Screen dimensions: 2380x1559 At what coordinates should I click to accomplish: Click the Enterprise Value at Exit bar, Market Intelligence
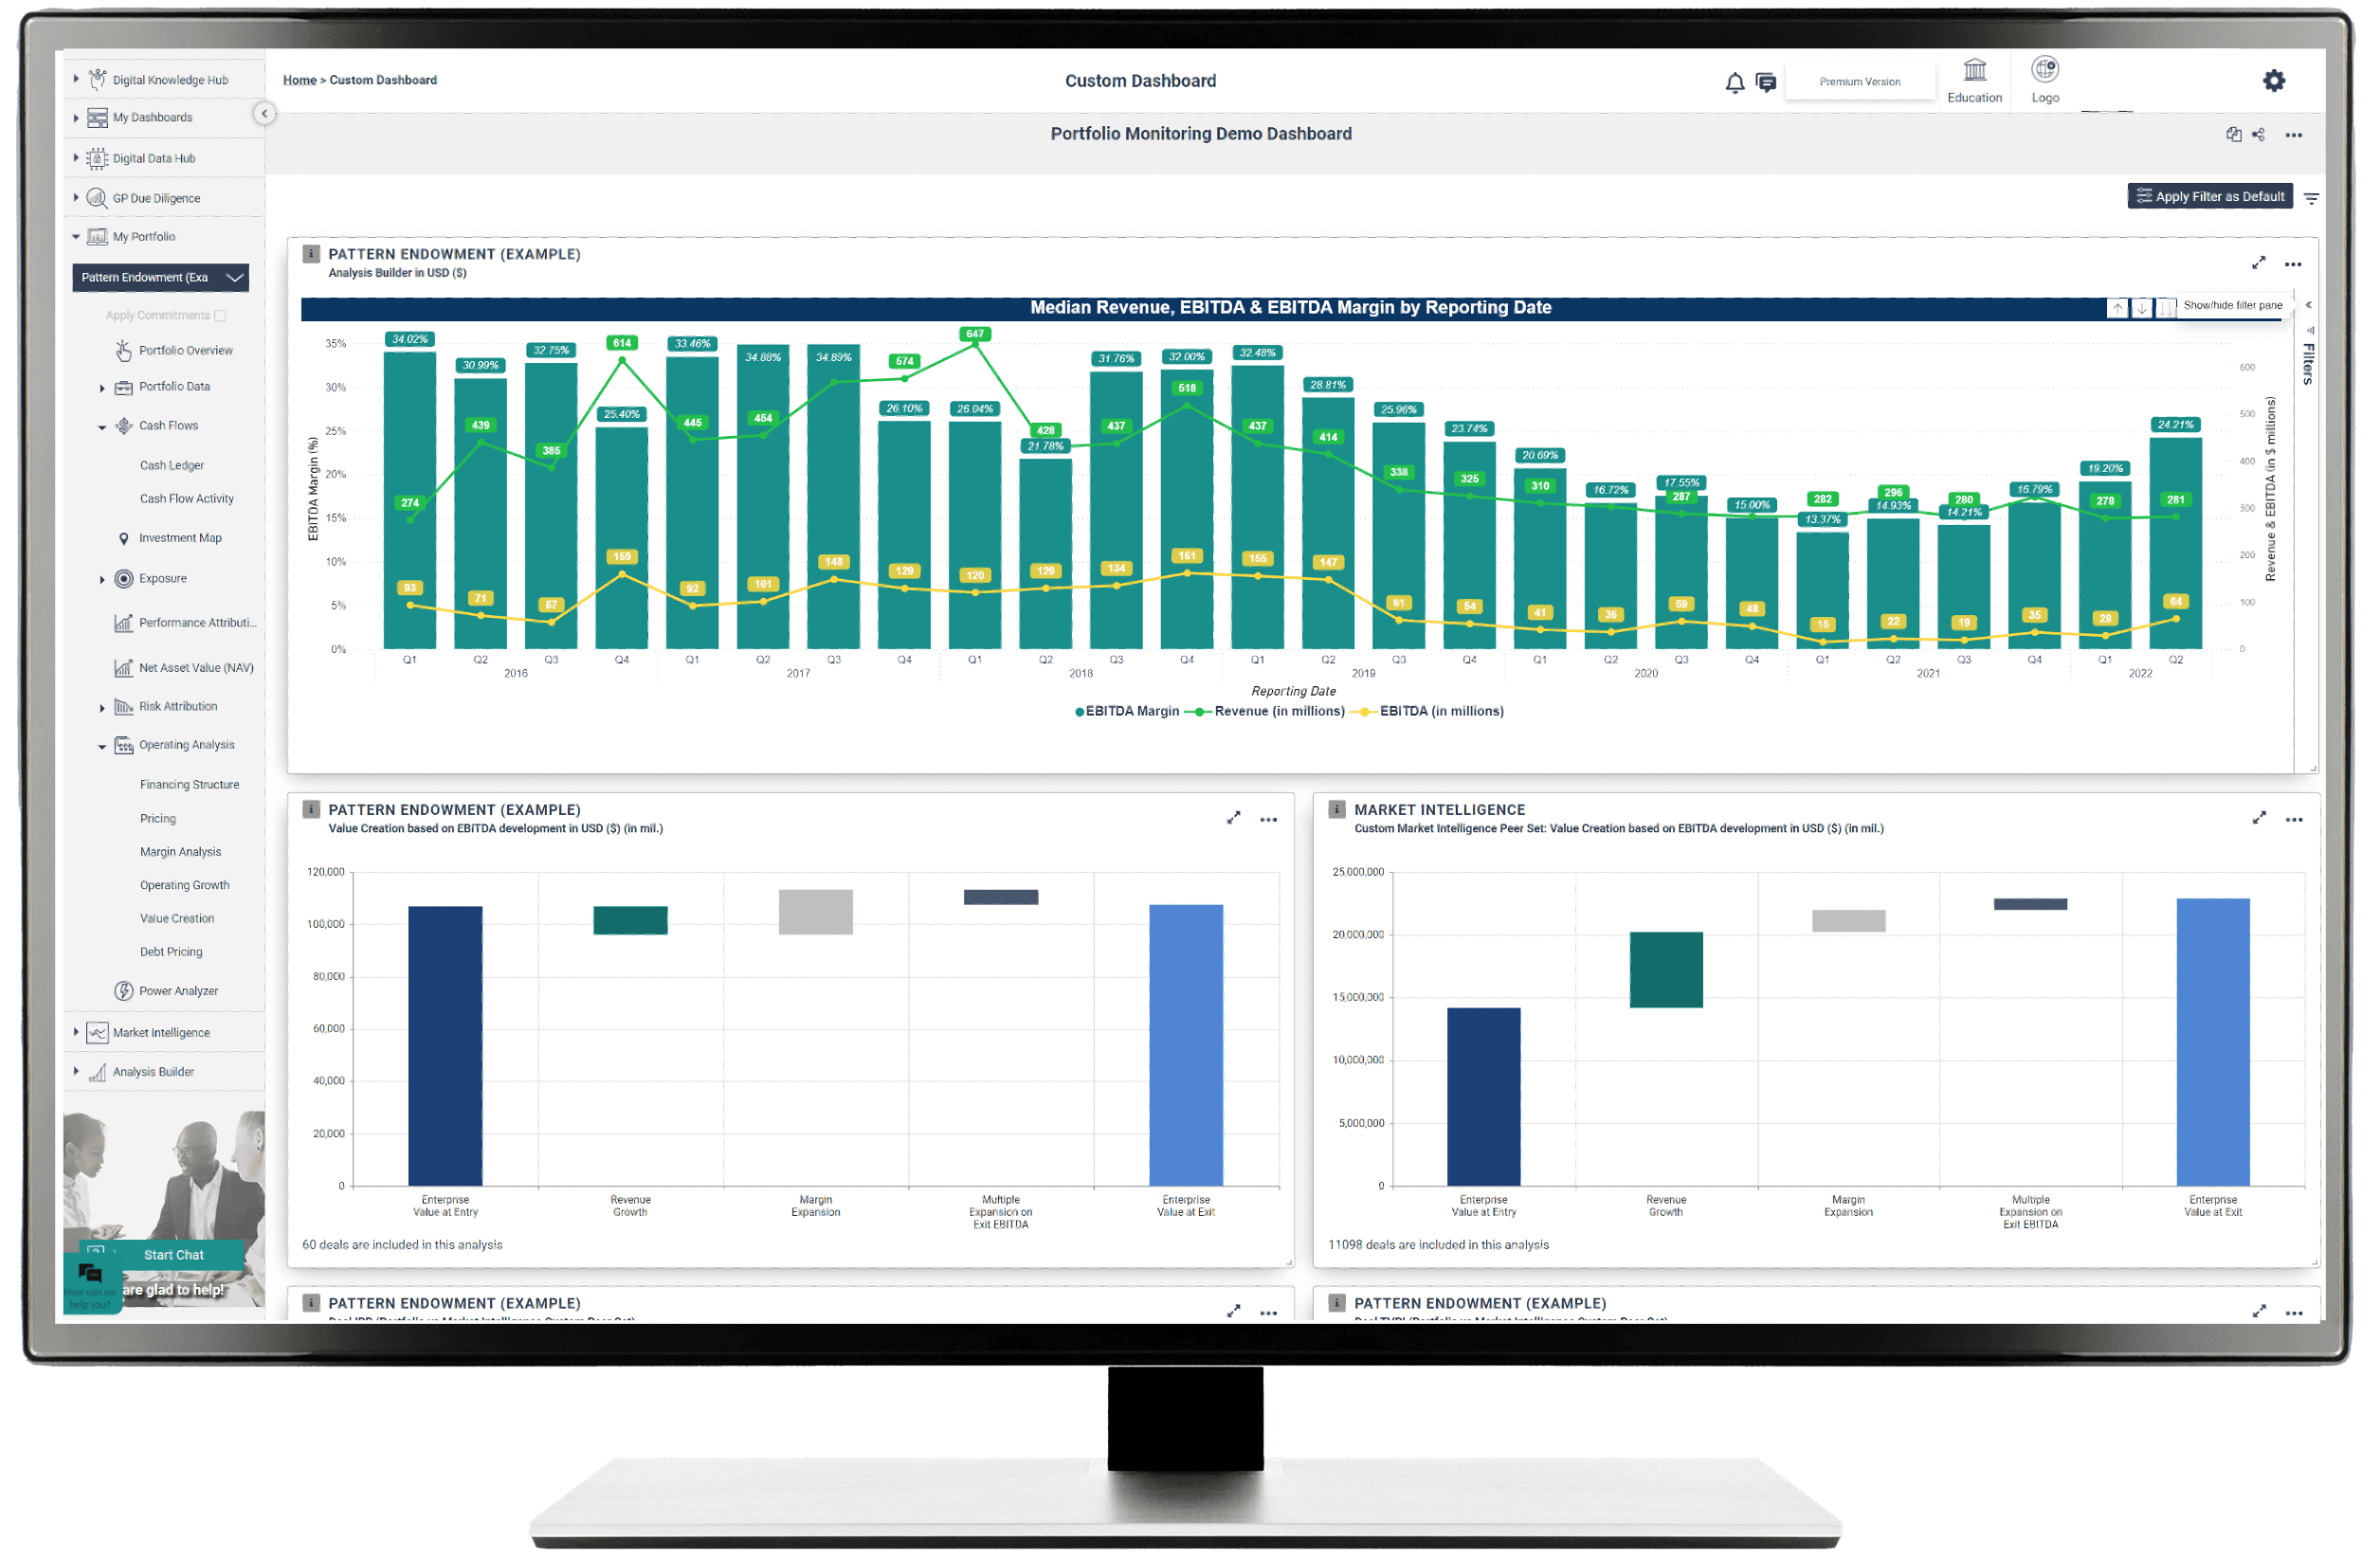click(x=2212, y=1042)
